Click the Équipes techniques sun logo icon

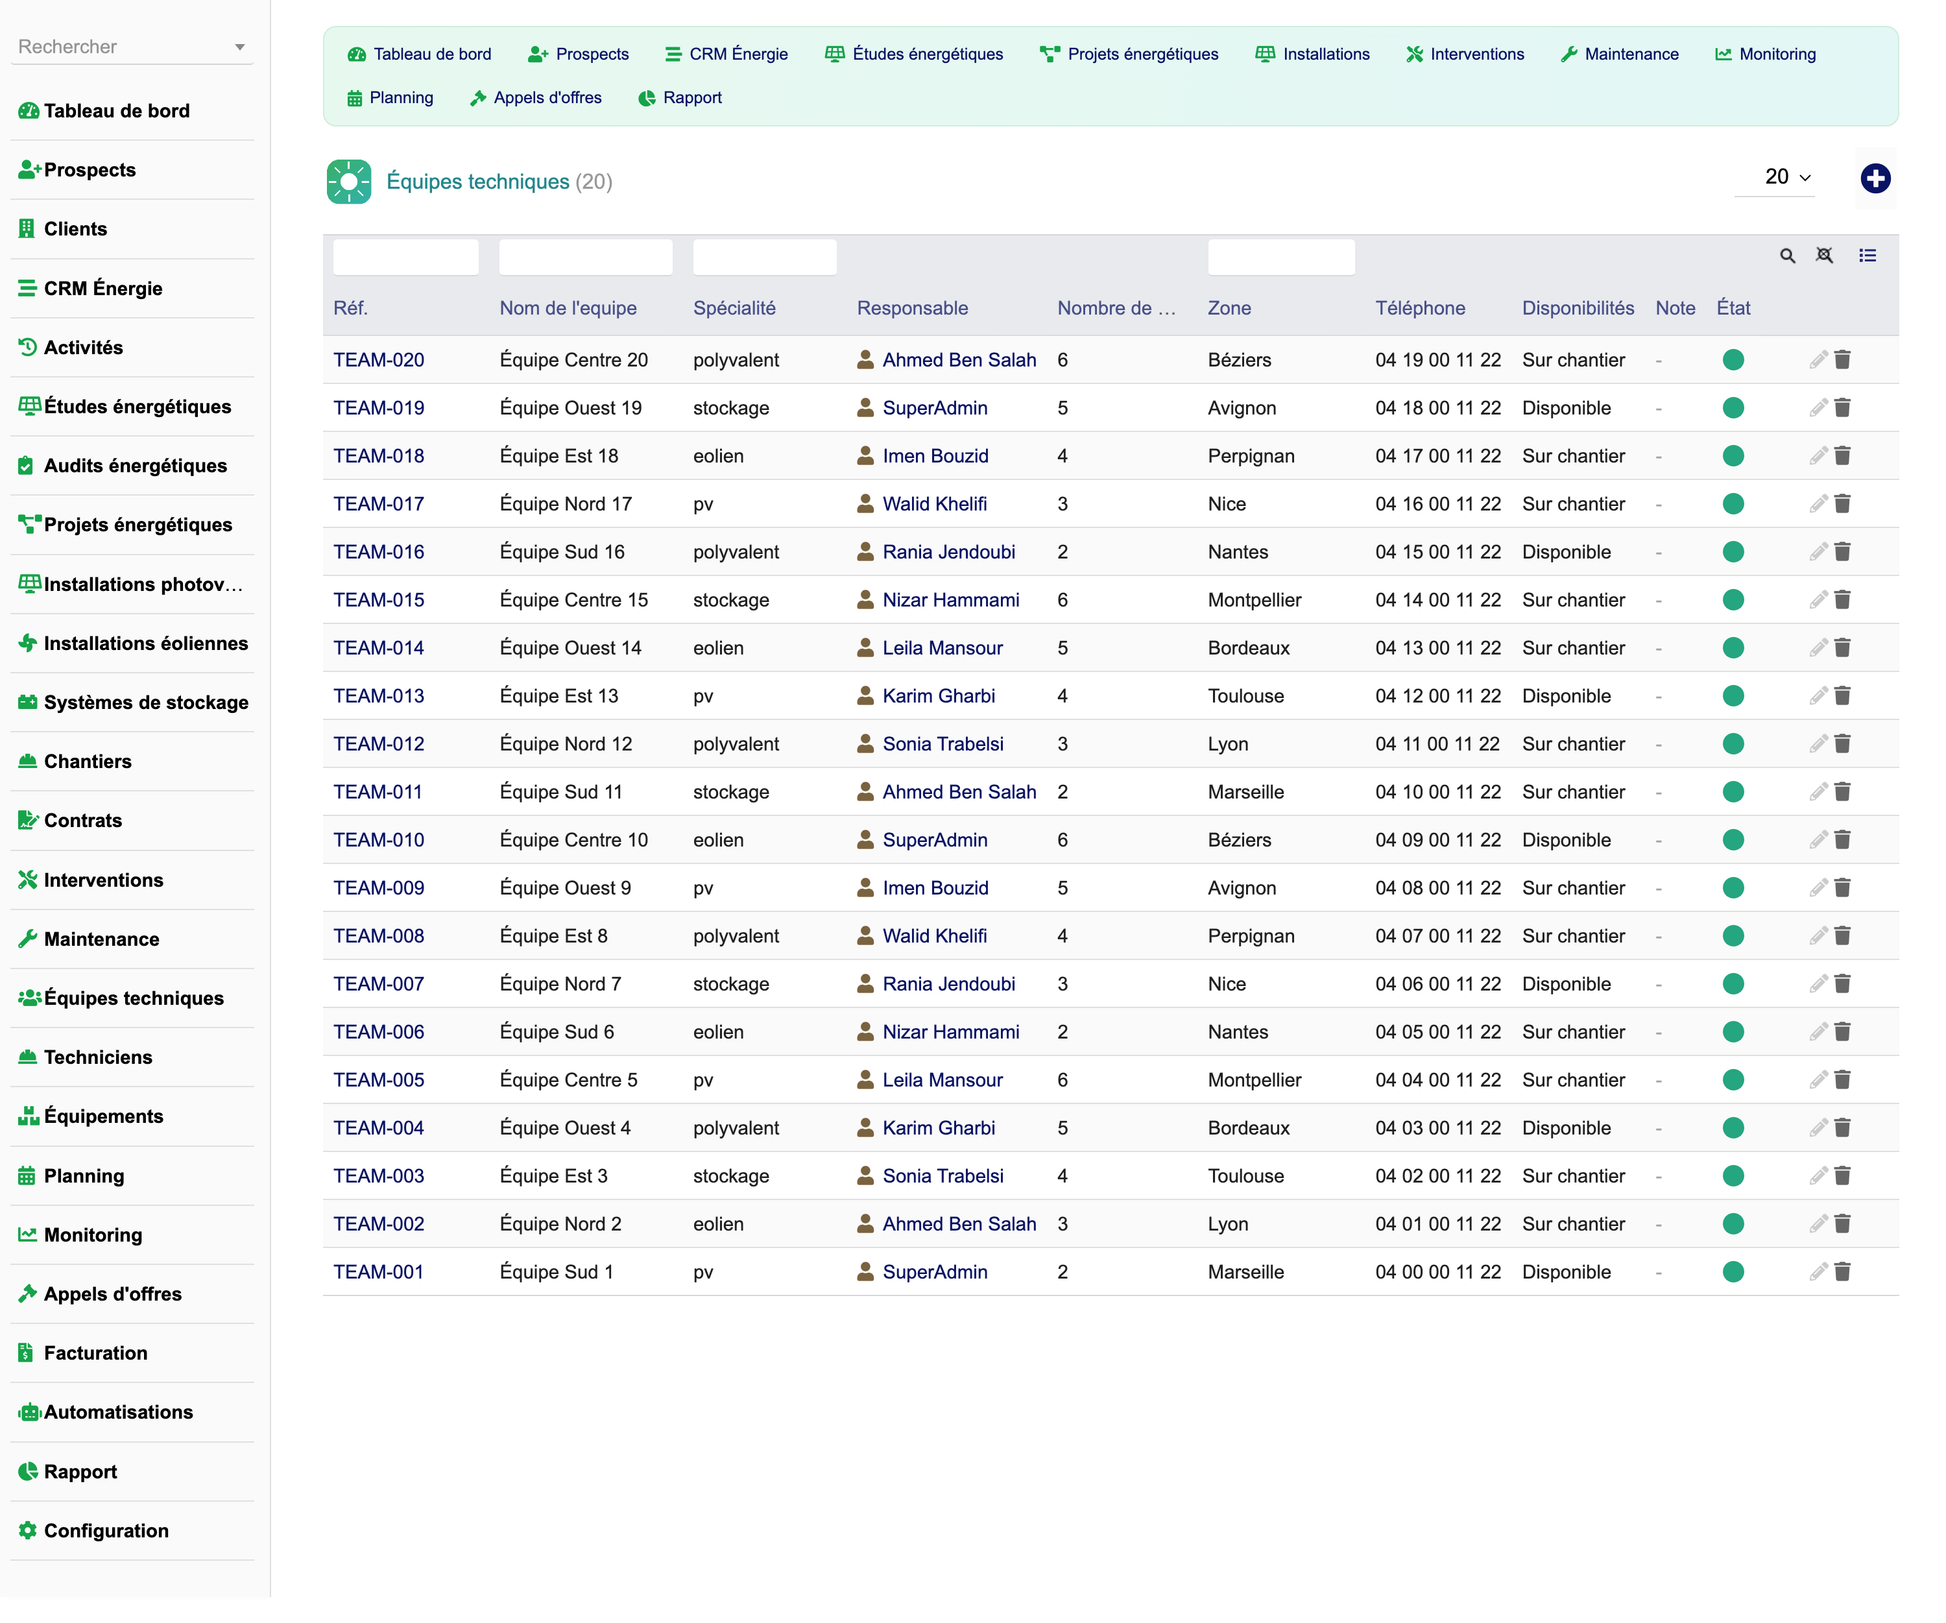pyautogui.click(x=348, y=181)
